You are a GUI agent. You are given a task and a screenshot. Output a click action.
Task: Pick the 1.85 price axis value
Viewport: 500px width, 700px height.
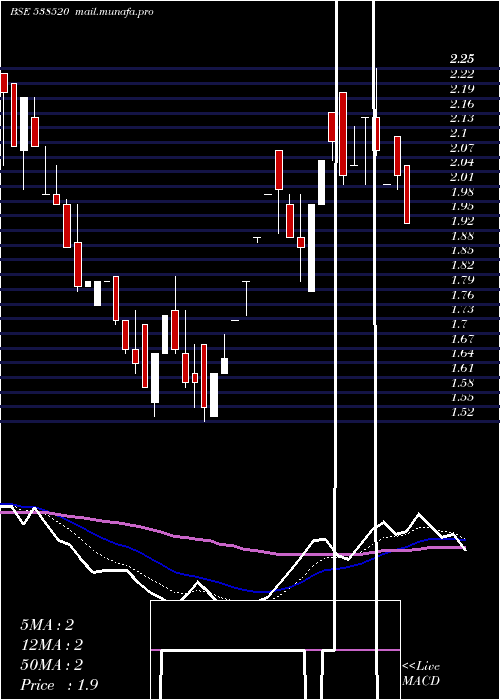click(462, 250)
